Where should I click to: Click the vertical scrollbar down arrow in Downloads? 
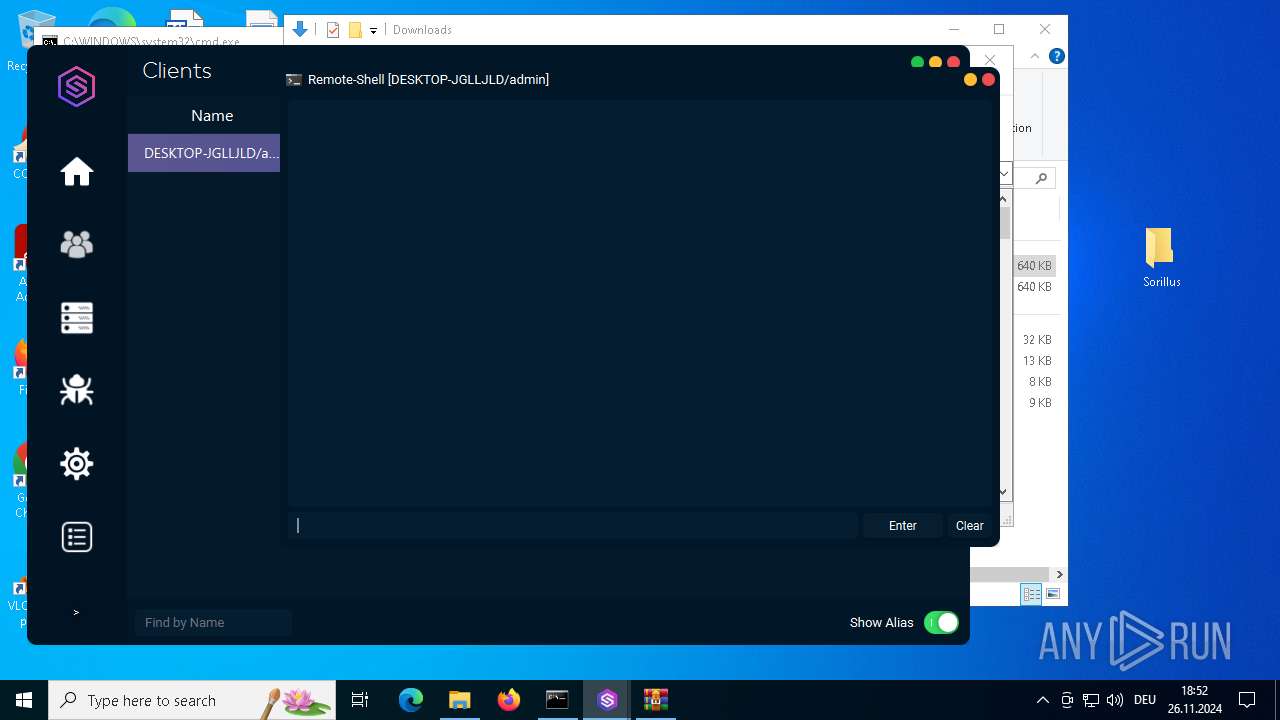pos(1004,492)
